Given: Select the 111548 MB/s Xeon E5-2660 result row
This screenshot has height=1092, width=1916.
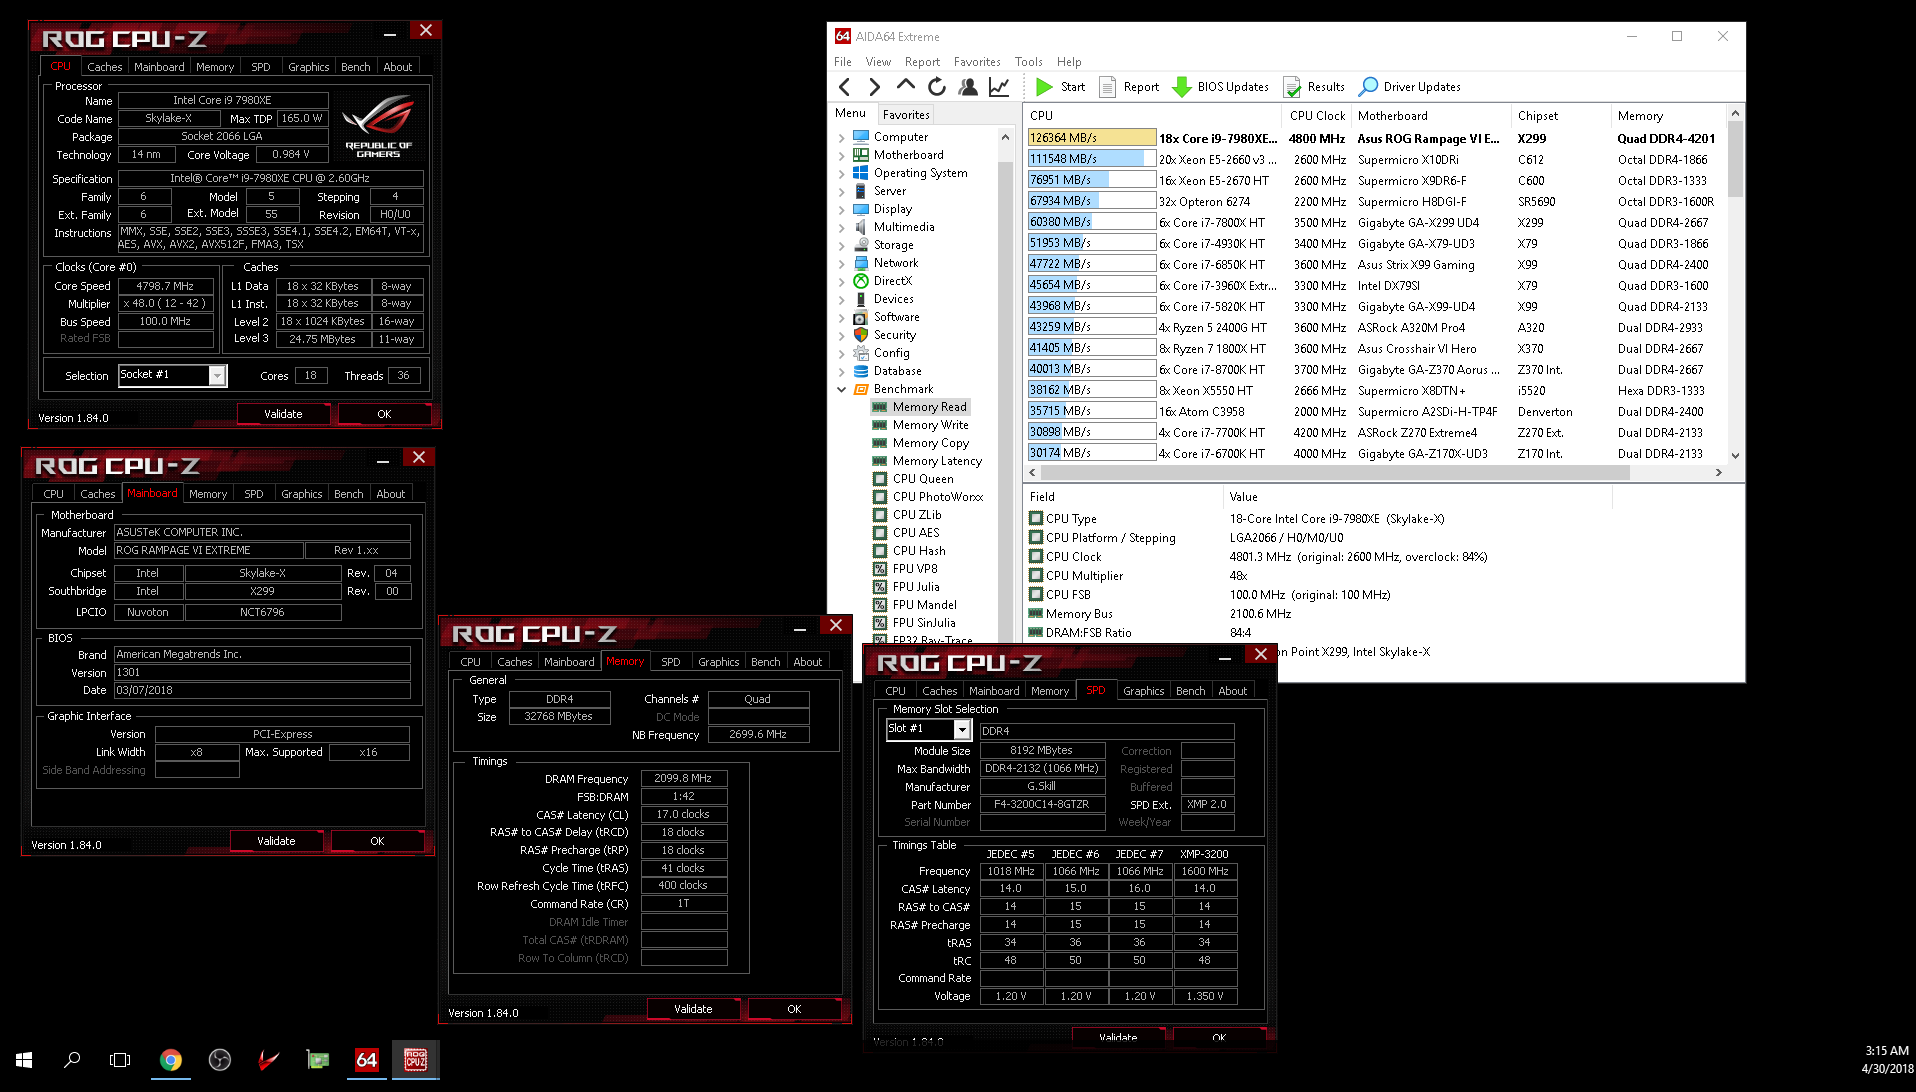Looking at the screenshot, I should pos(1376,159).
